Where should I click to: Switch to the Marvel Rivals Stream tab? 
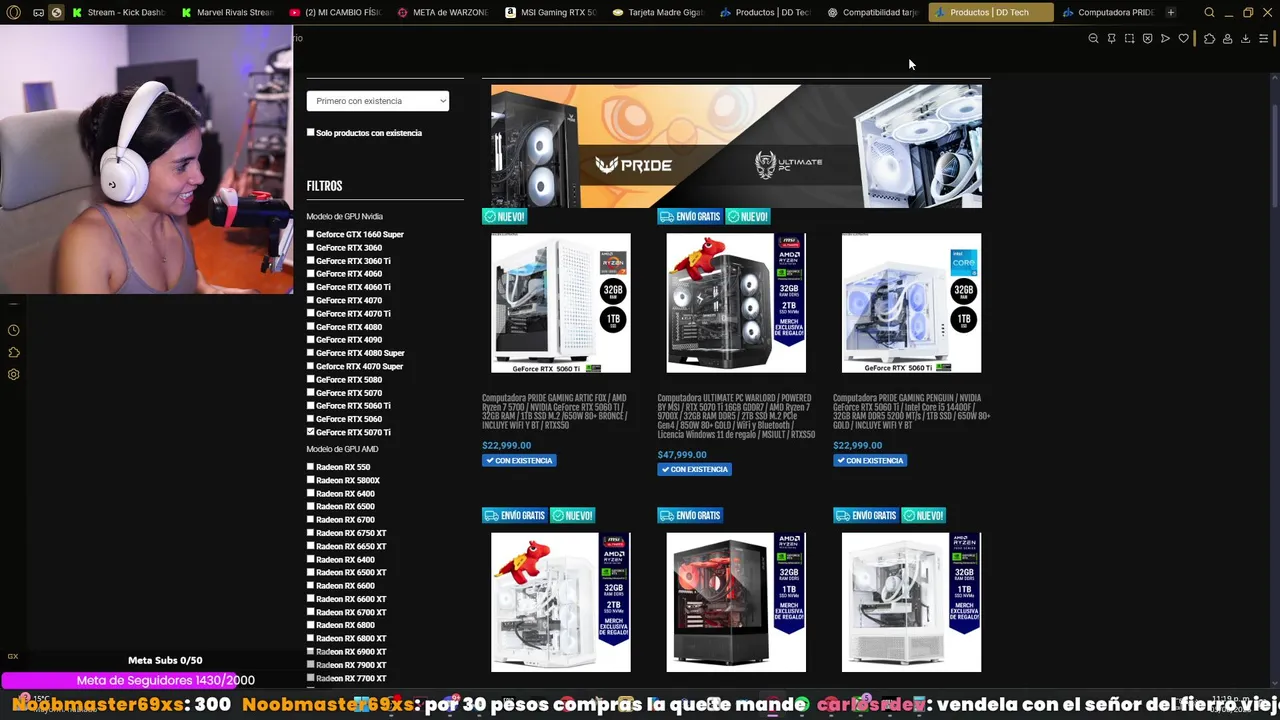228,12
